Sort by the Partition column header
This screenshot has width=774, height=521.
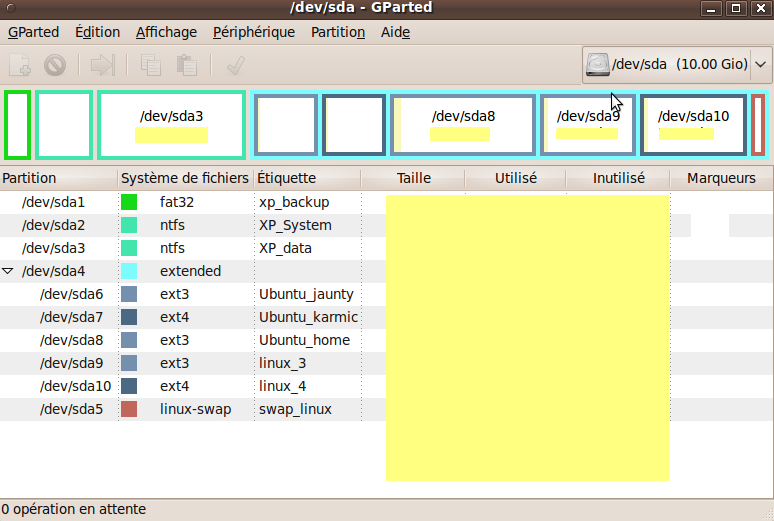(x=58, y=178)
